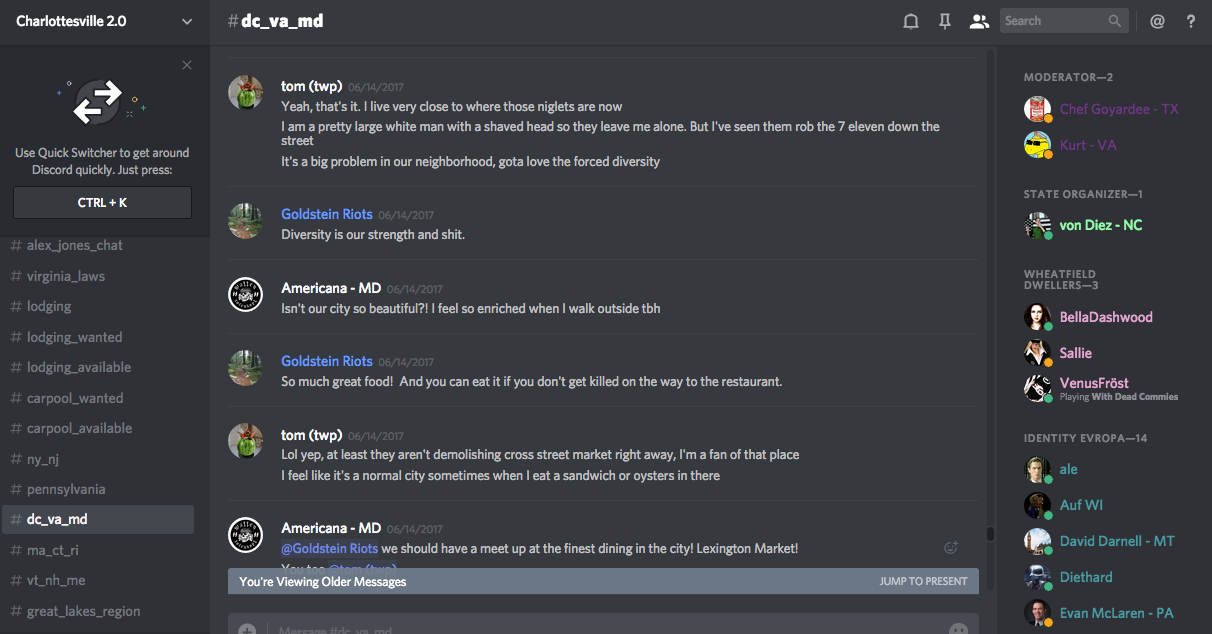Click tom (twp) avatar in first message
This screenshot has height=634, width=1212.
click(246, 93)
